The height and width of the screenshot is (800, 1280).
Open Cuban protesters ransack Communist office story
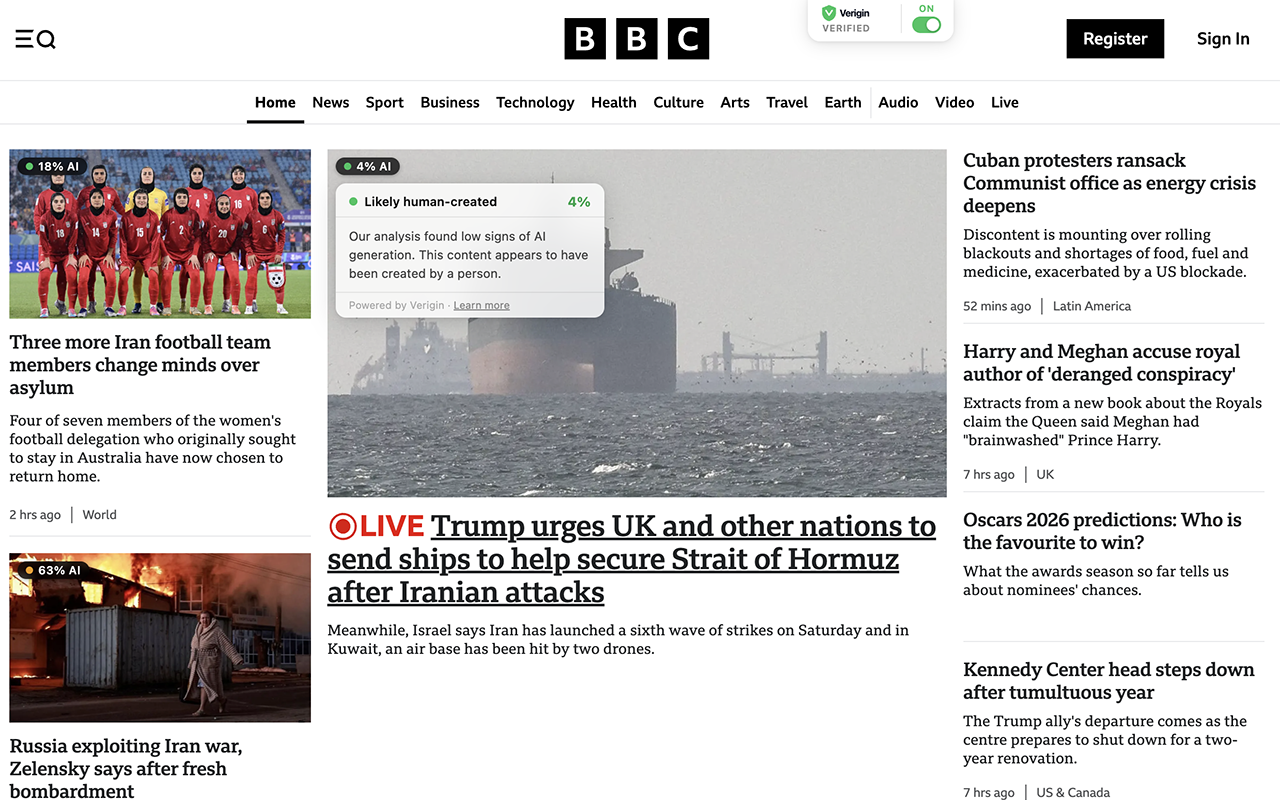[1109, 183]
